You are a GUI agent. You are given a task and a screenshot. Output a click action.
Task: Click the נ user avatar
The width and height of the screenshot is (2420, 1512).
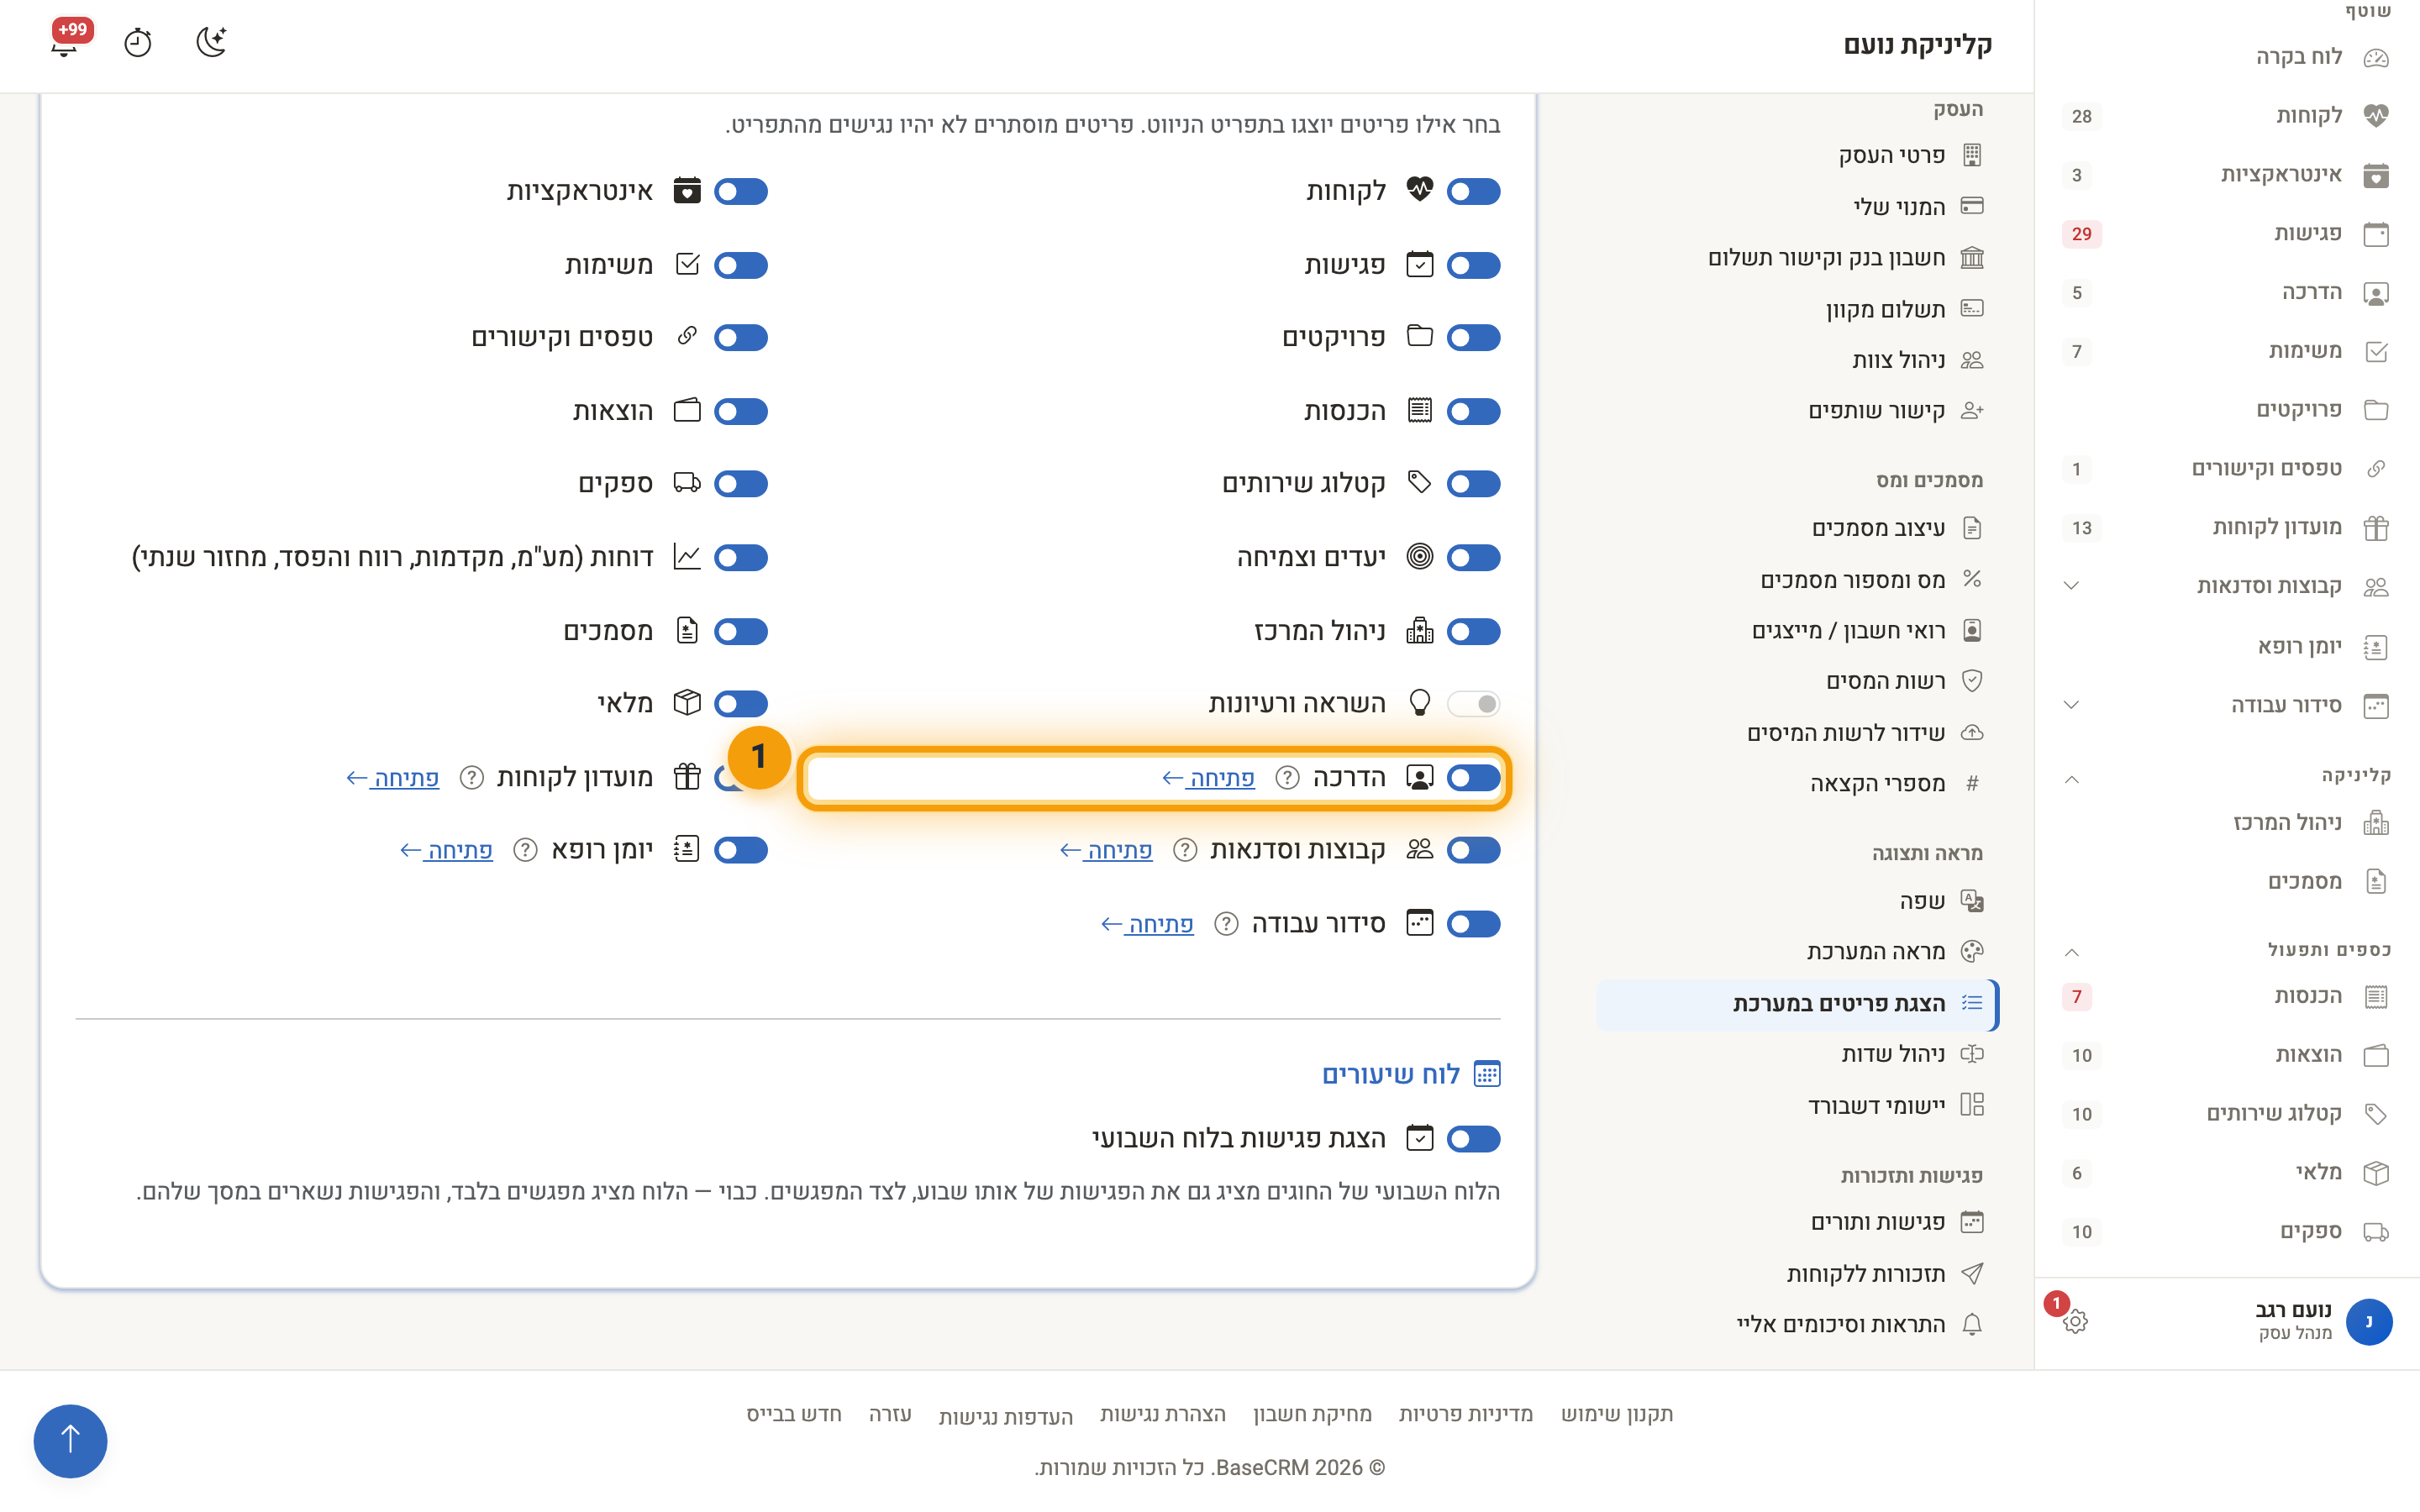click(x=2369, y=1321)
